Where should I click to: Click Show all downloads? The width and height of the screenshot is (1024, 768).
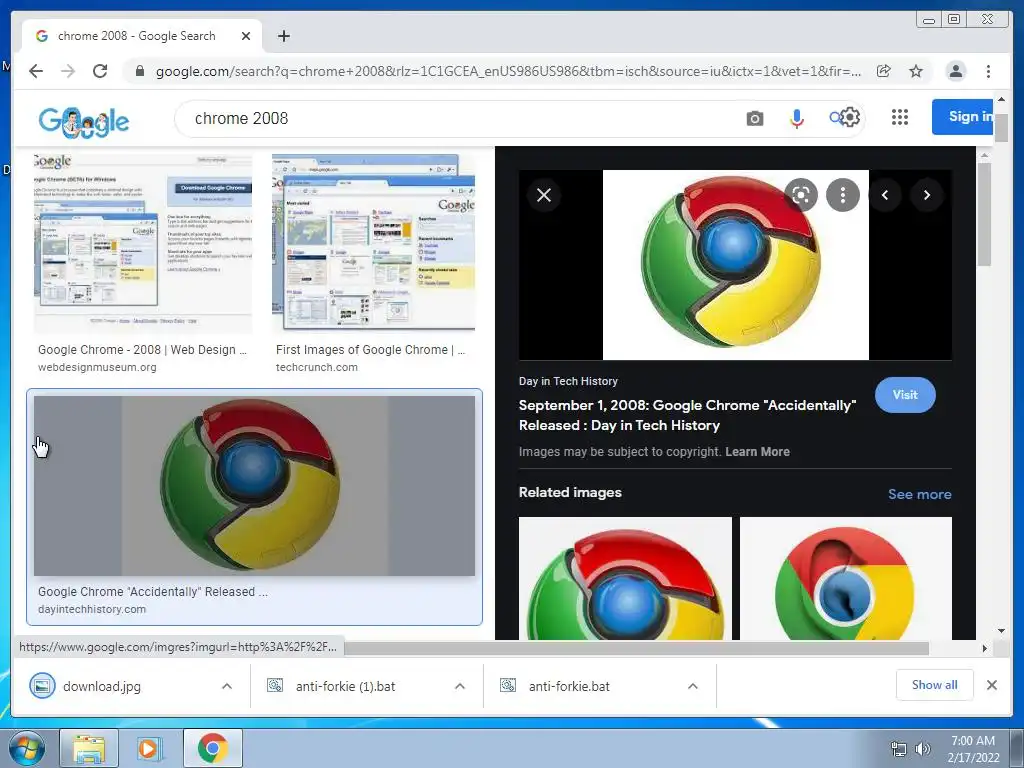pos(935,684)
